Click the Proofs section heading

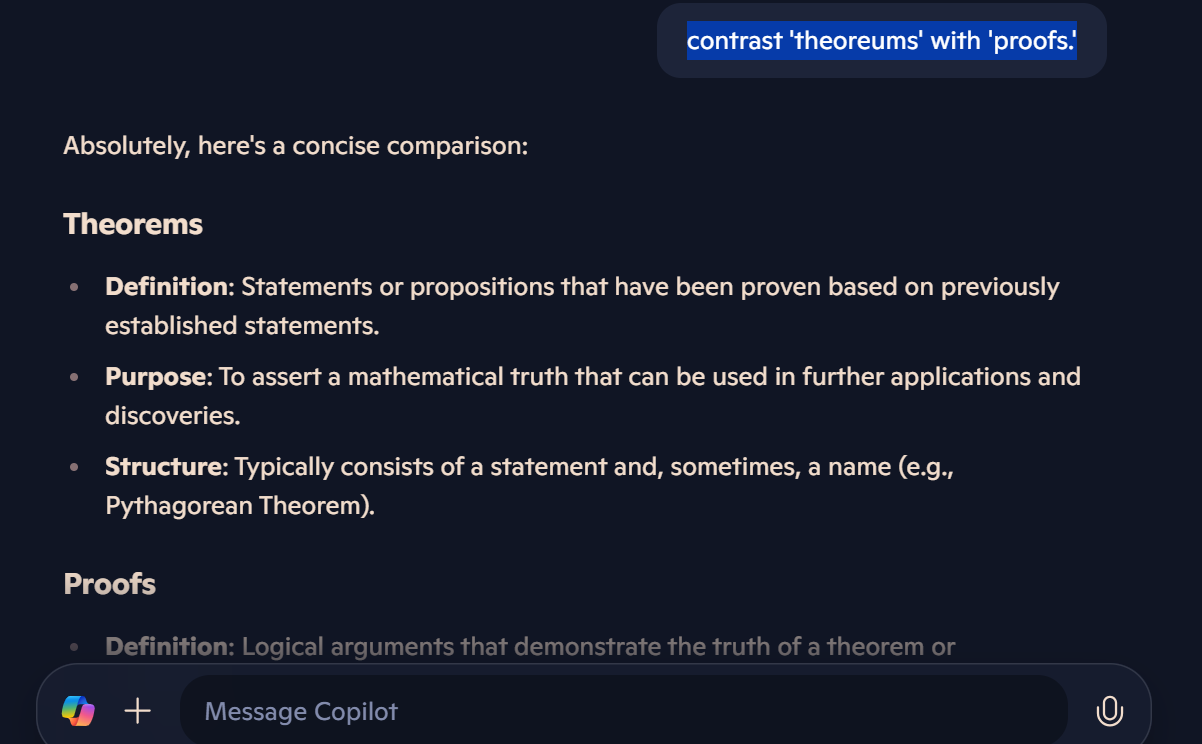(x=110, y=584)
